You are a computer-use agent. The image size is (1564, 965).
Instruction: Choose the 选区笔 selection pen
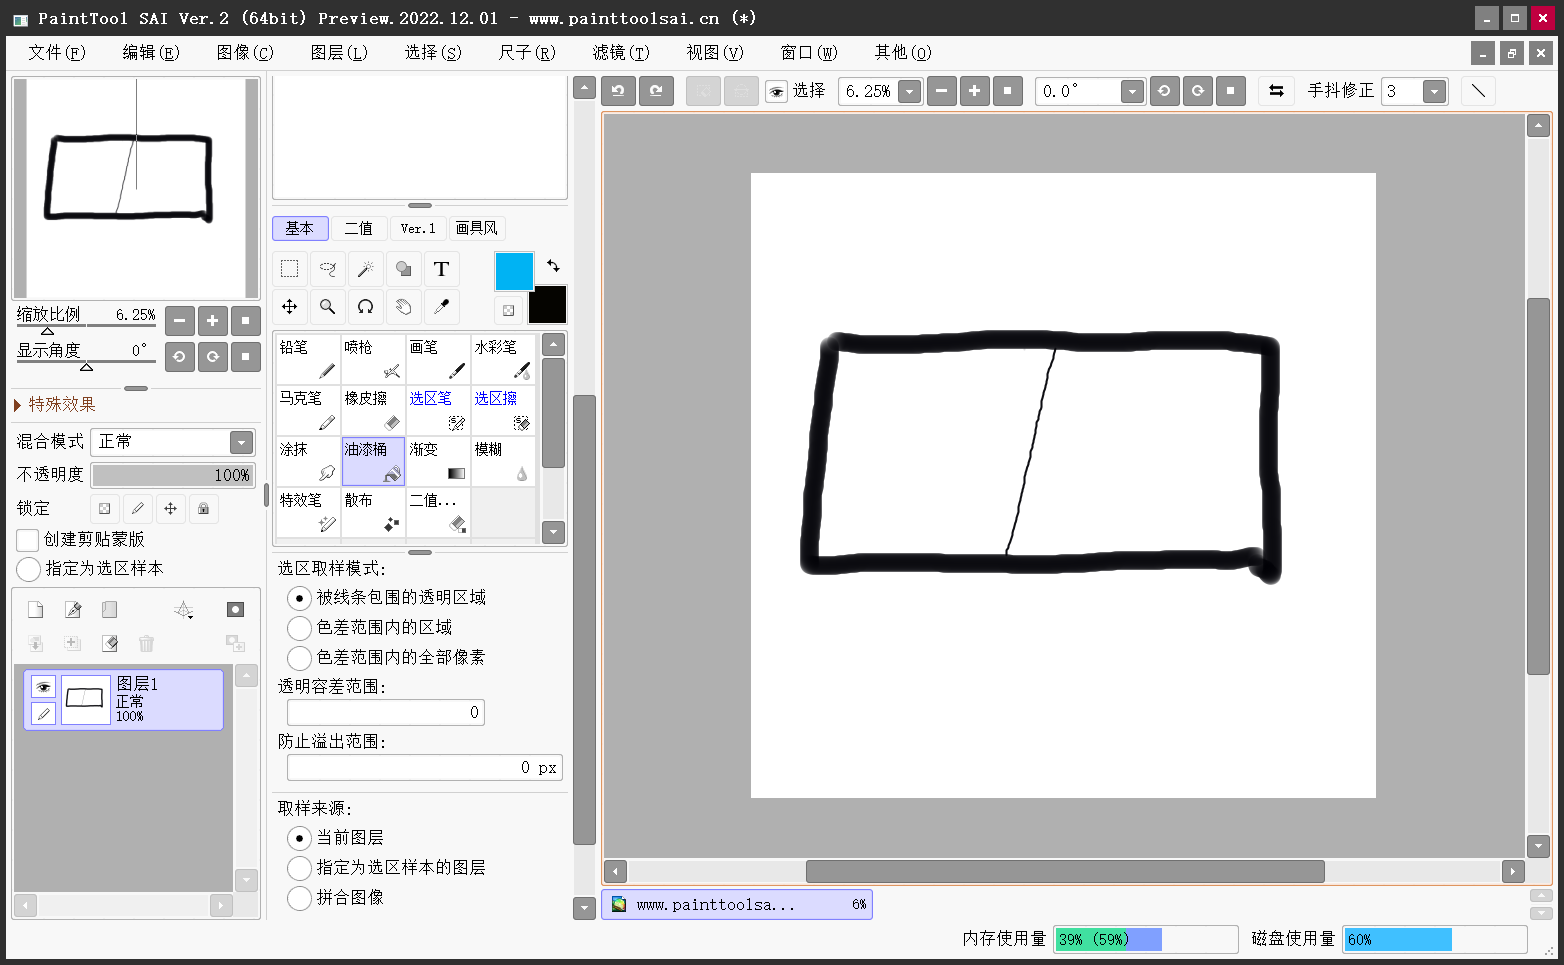(438, 411)
